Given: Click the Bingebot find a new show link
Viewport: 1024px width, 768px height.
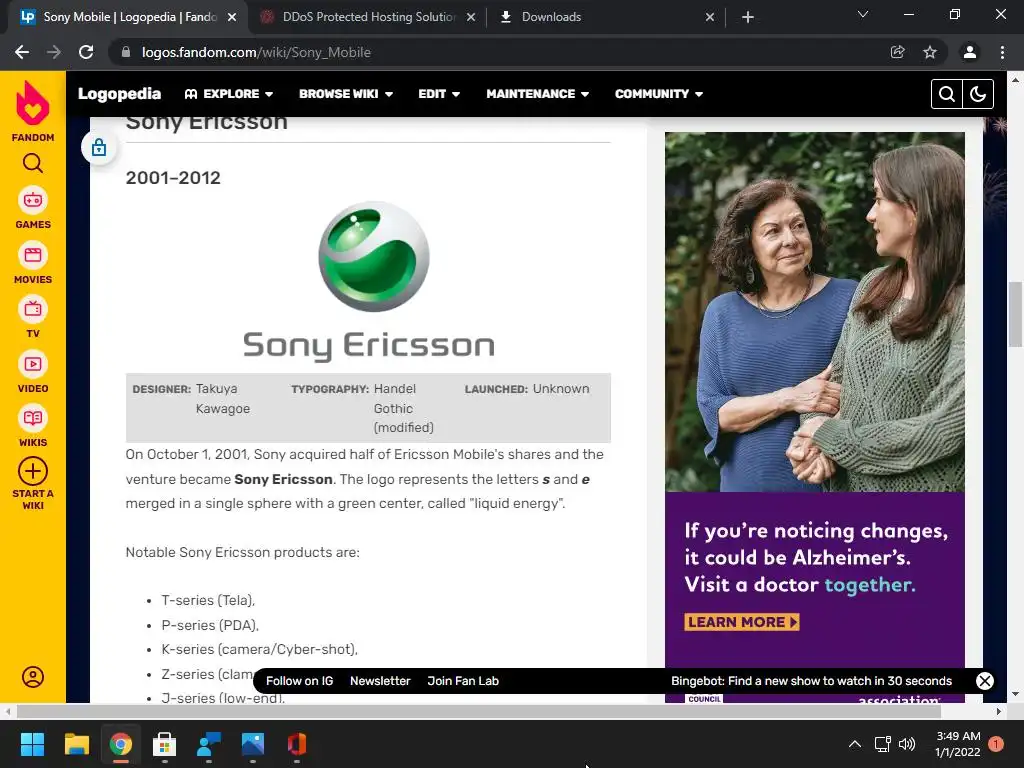Looking at the screenshot, I should (x=812, y=681).
